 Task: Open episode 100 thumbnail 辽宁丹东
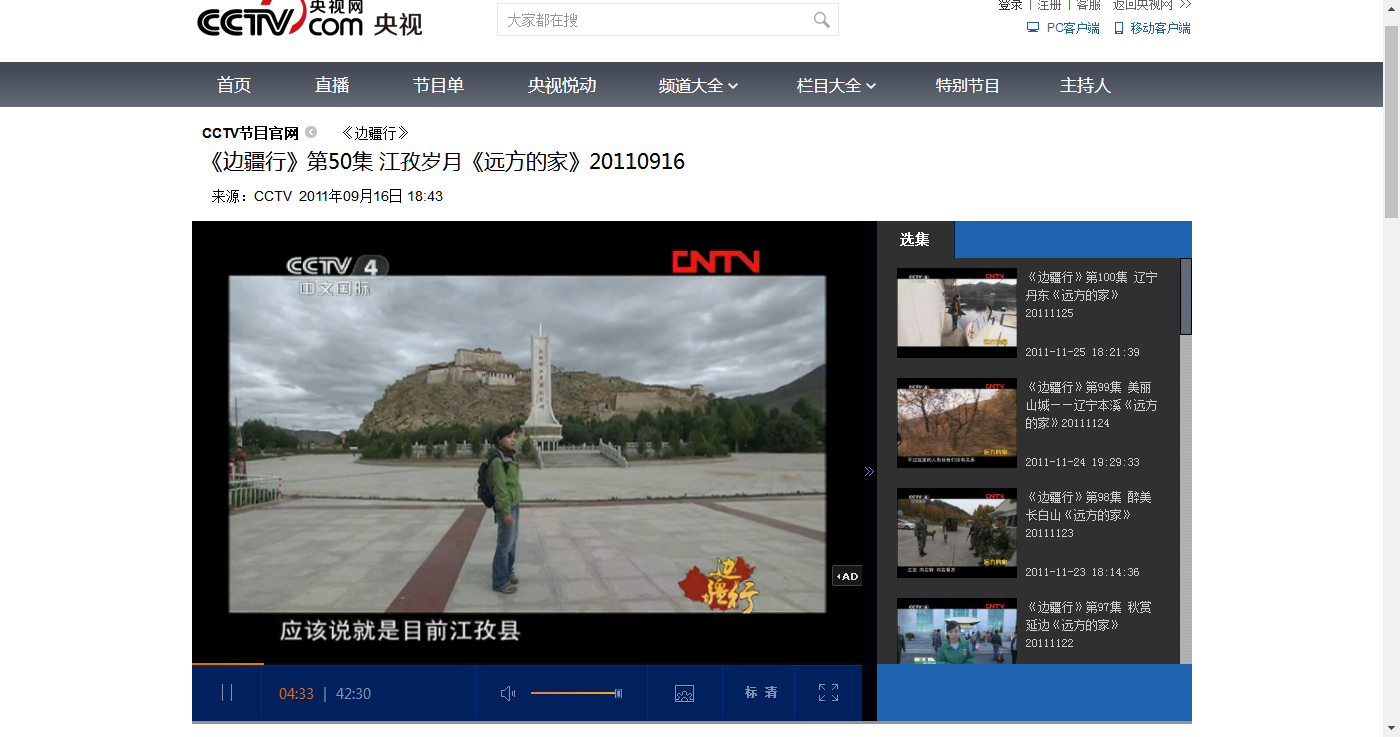[956, 312]
